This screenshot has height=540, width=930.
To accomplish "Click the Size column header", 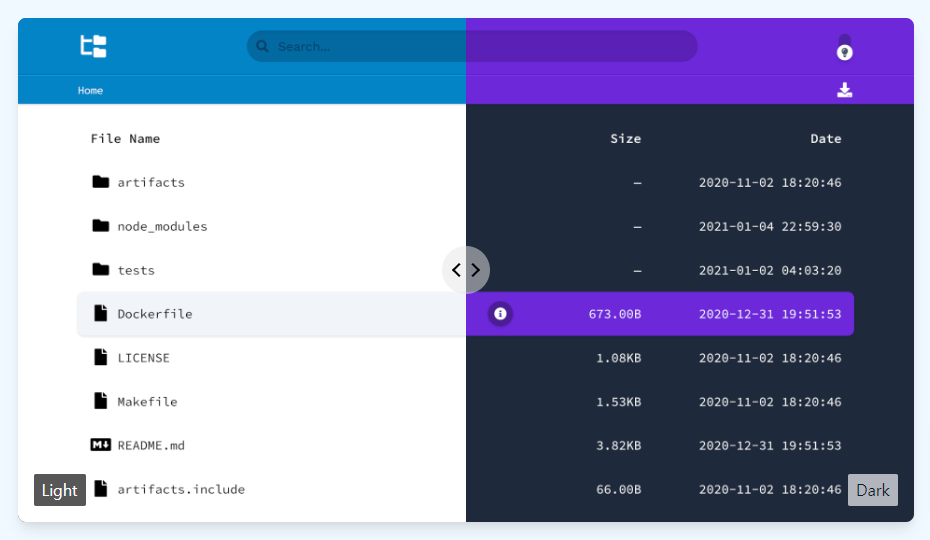I will [x=626, y=139].
